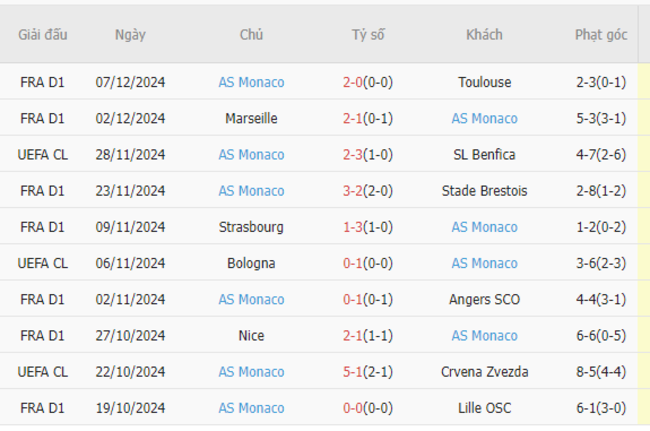Click the Strasbourg home team name
The width and height of the screenshot is (650, 431).
(x=251, y=227)
